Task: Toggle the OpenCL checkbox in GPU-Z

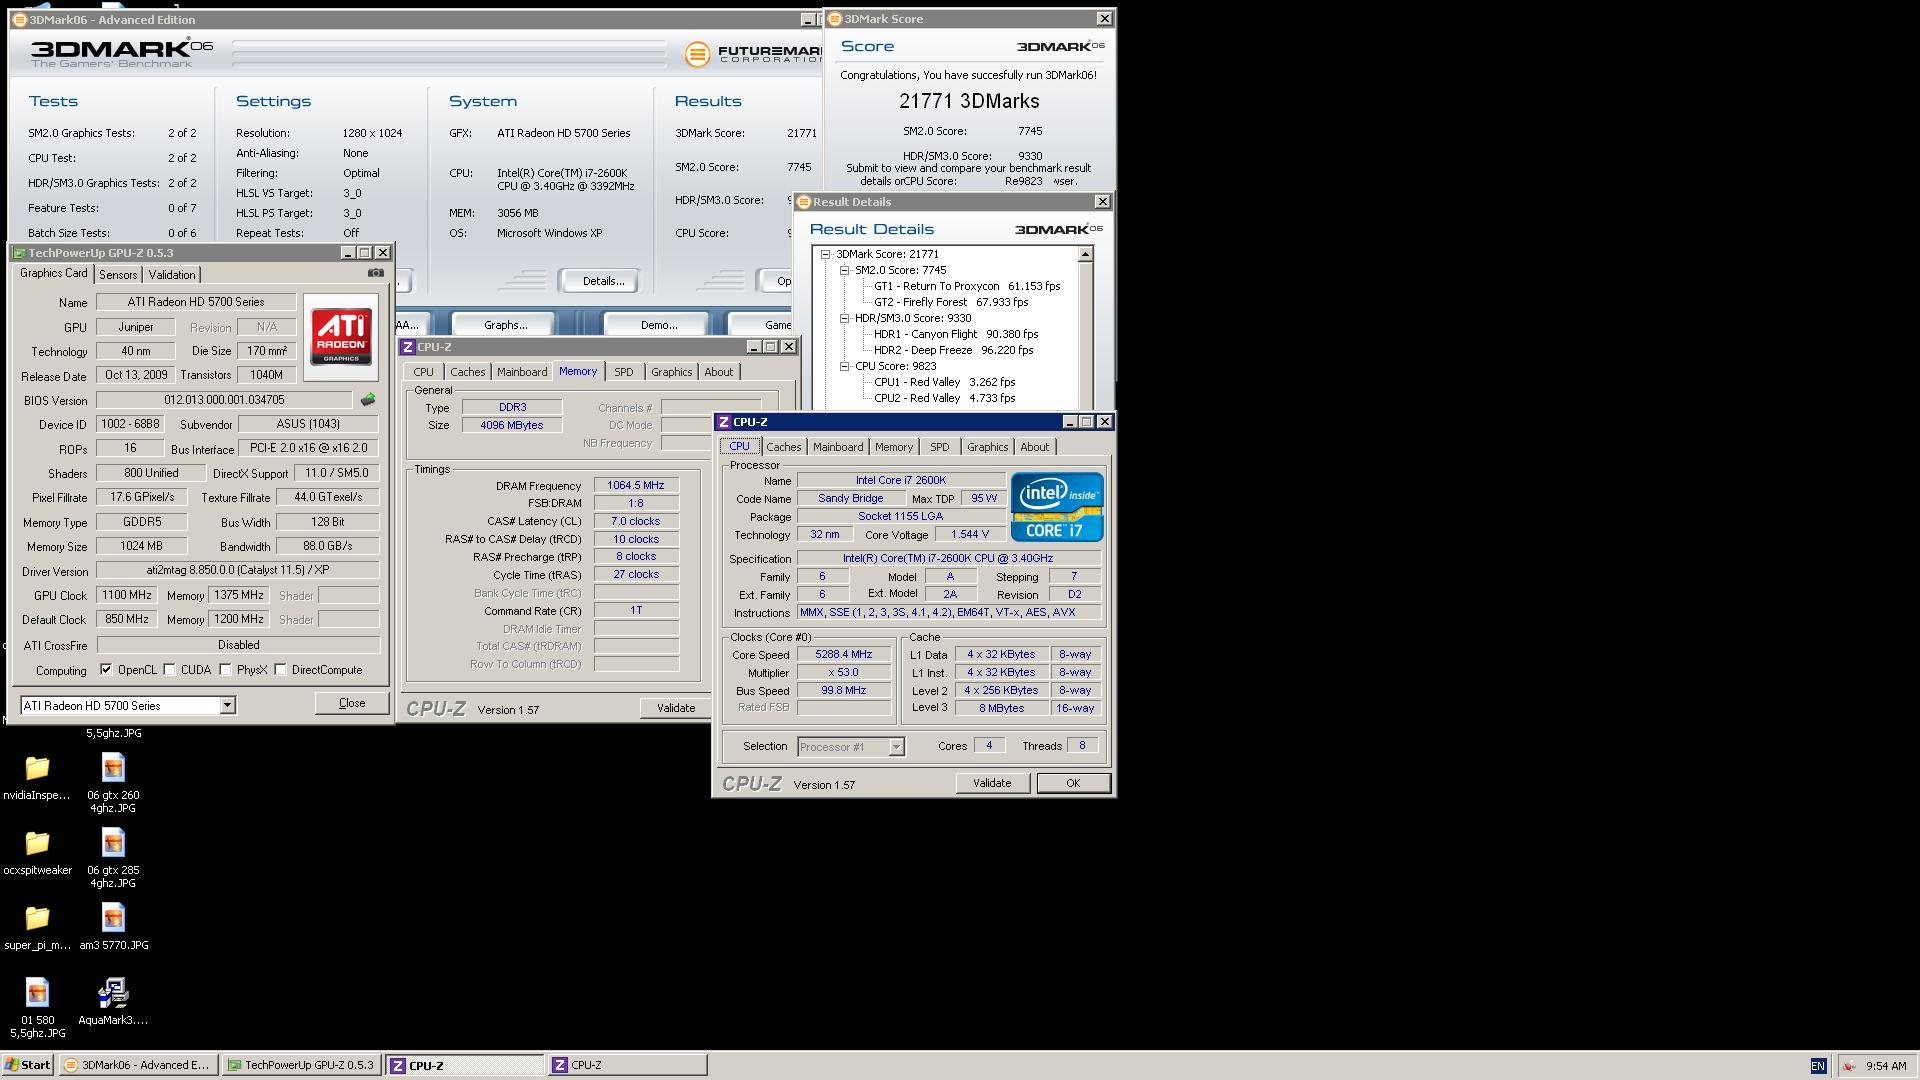Action: (106, 670)
